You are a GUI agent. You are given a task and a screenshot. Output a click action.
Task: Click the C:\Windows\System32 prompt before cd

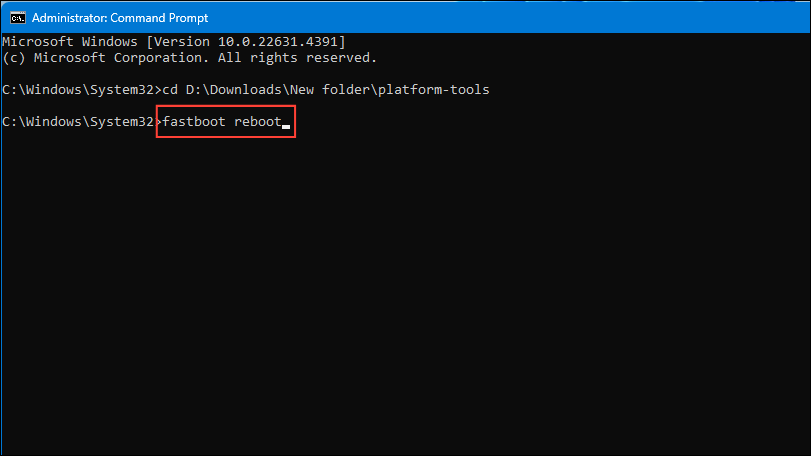pos(78,90)
